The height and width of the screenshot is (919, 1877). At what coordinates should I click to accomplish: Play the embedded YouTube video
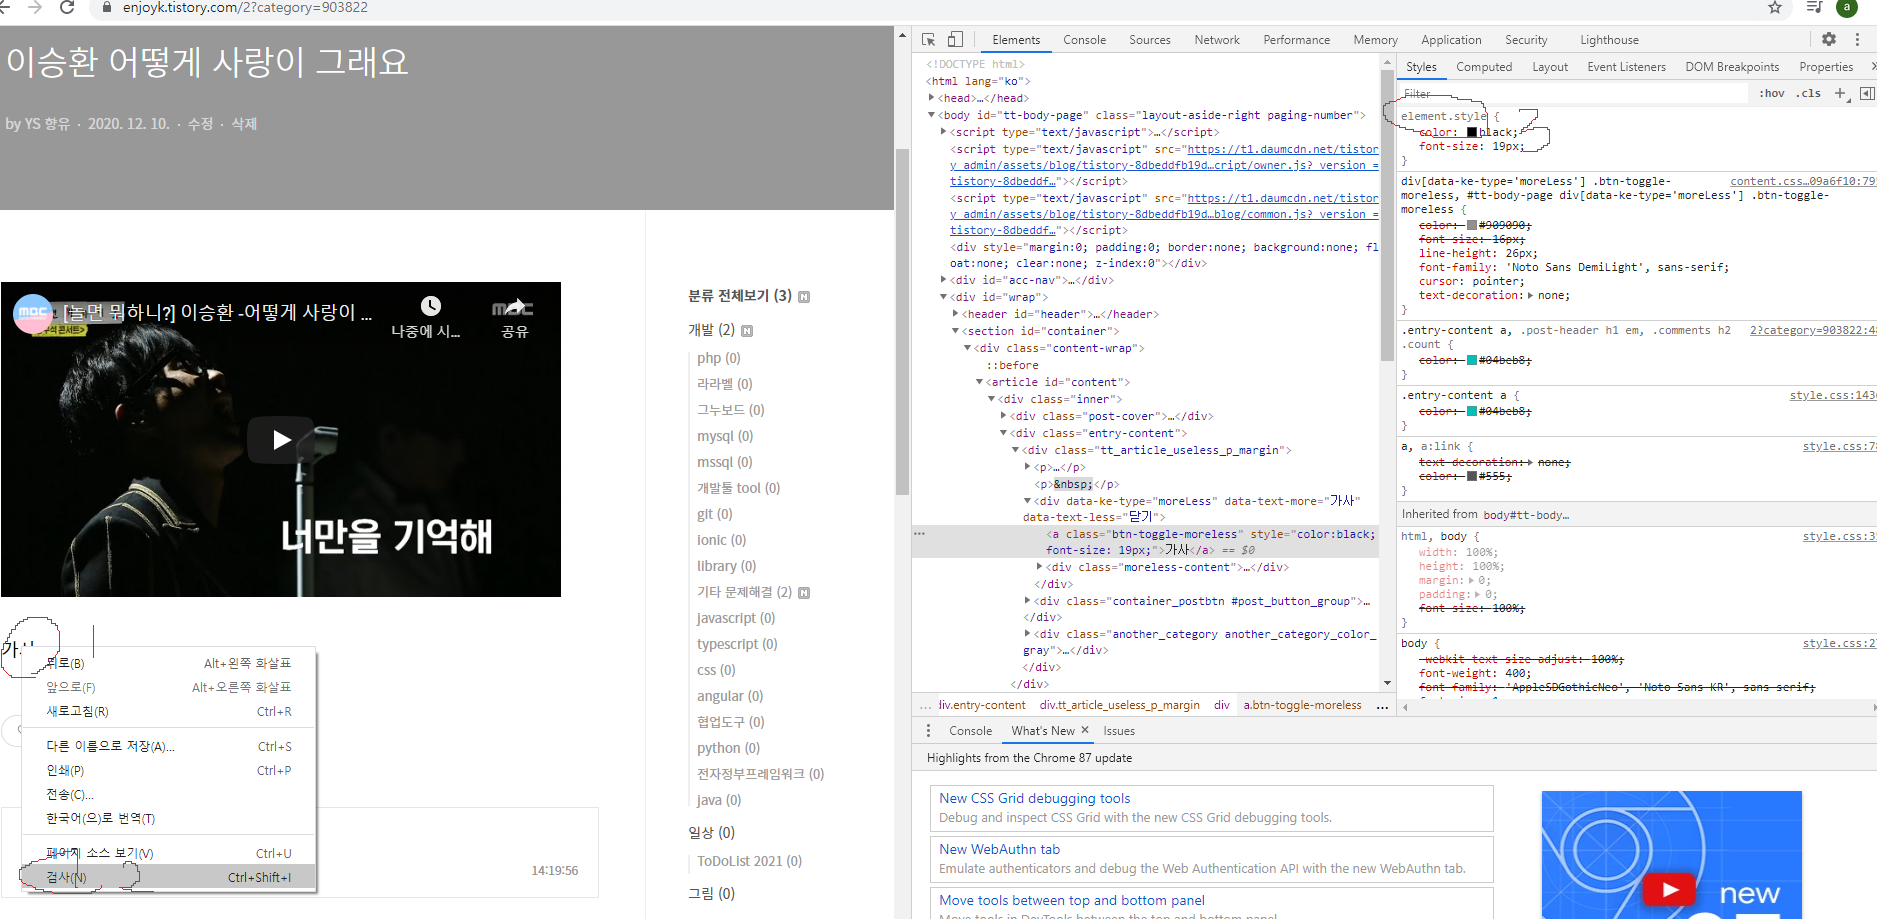coord(282,439)
